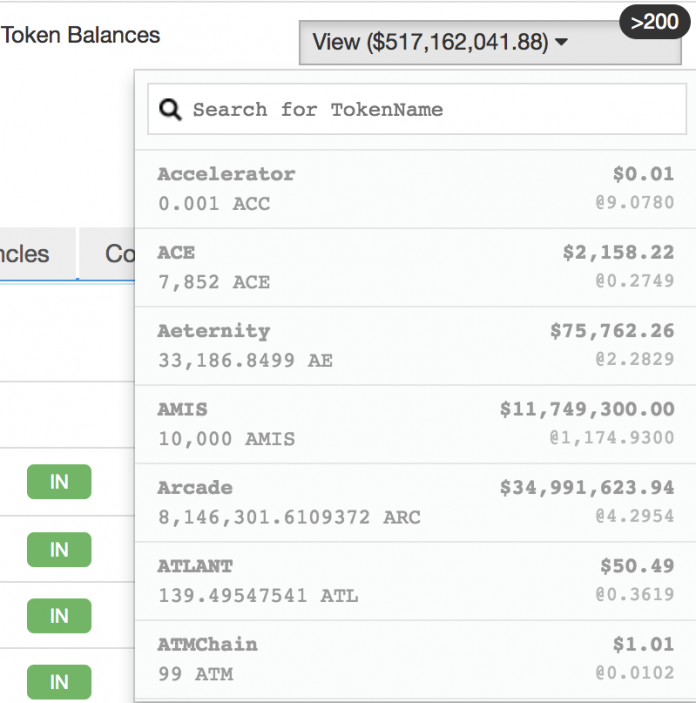
Task: Click the $11,749,300.00 AMIS value
Action: [x=587, y=409]
